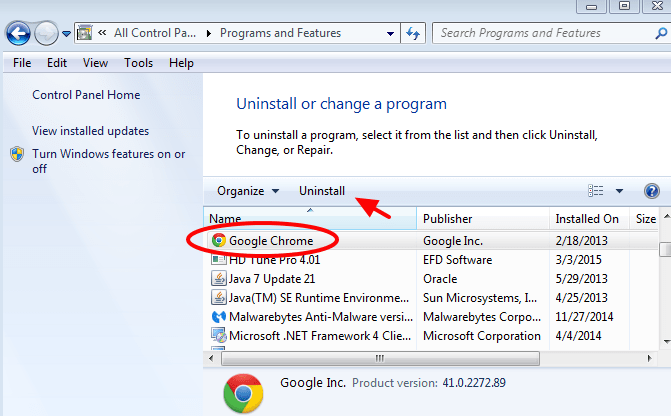Click the Java(TM) SE Runtime icon
The height and width of the screenshot is (416, 671).
219,297
